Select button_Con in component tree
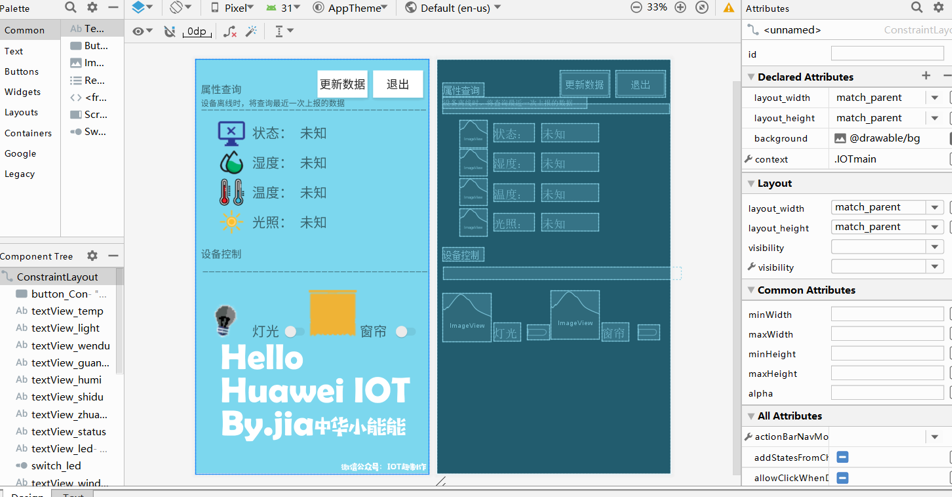The image size is (952, 497). click(x=61, y=294)
